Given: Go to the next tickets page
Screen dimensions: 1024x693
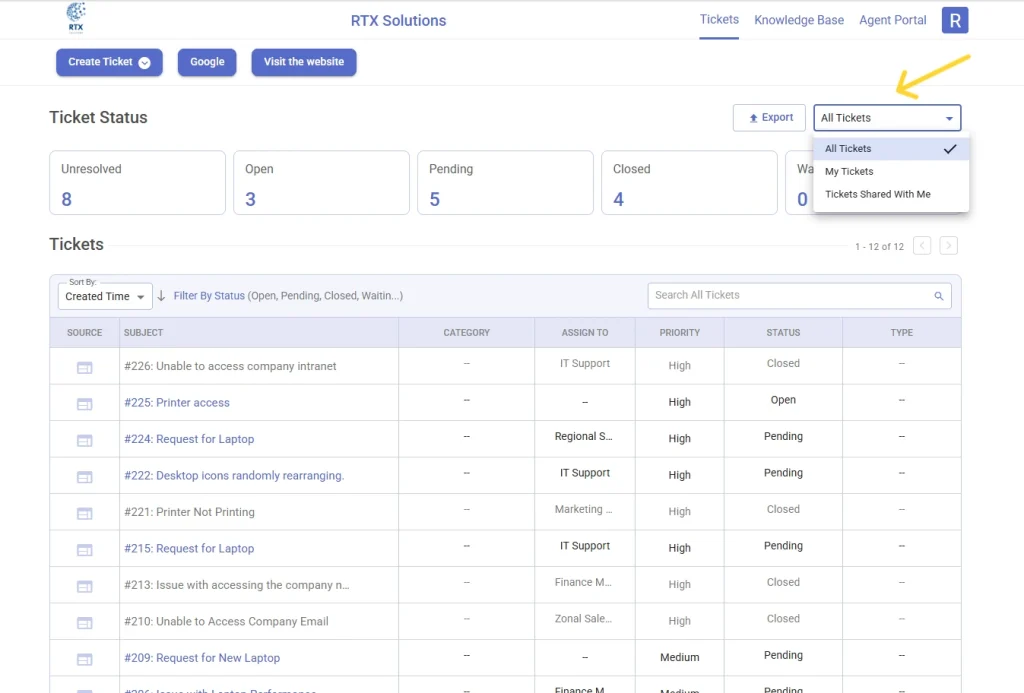Looking at the screenshot, I should coord(948,246).
